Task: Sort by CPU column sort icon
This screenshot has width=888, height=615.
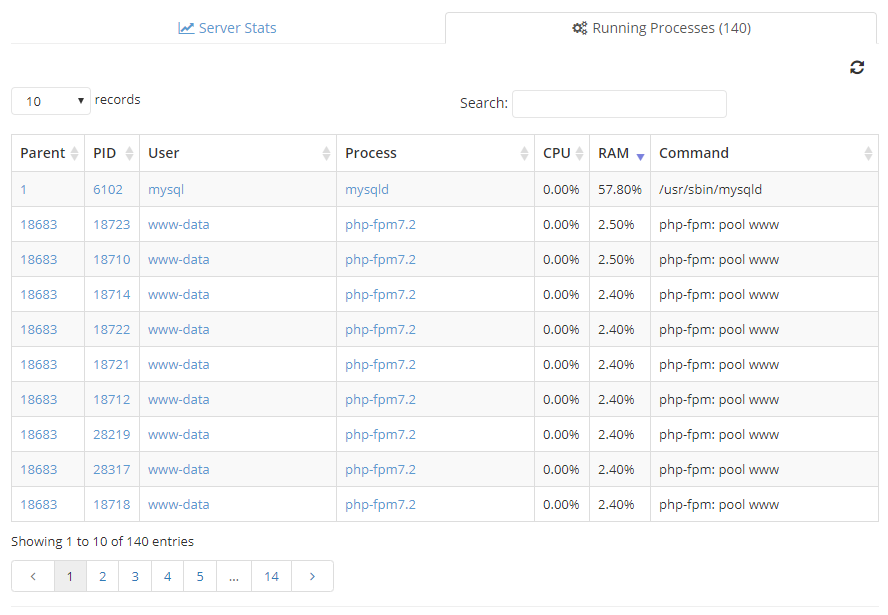Action: pyautogui.click(x=579, y=153)
